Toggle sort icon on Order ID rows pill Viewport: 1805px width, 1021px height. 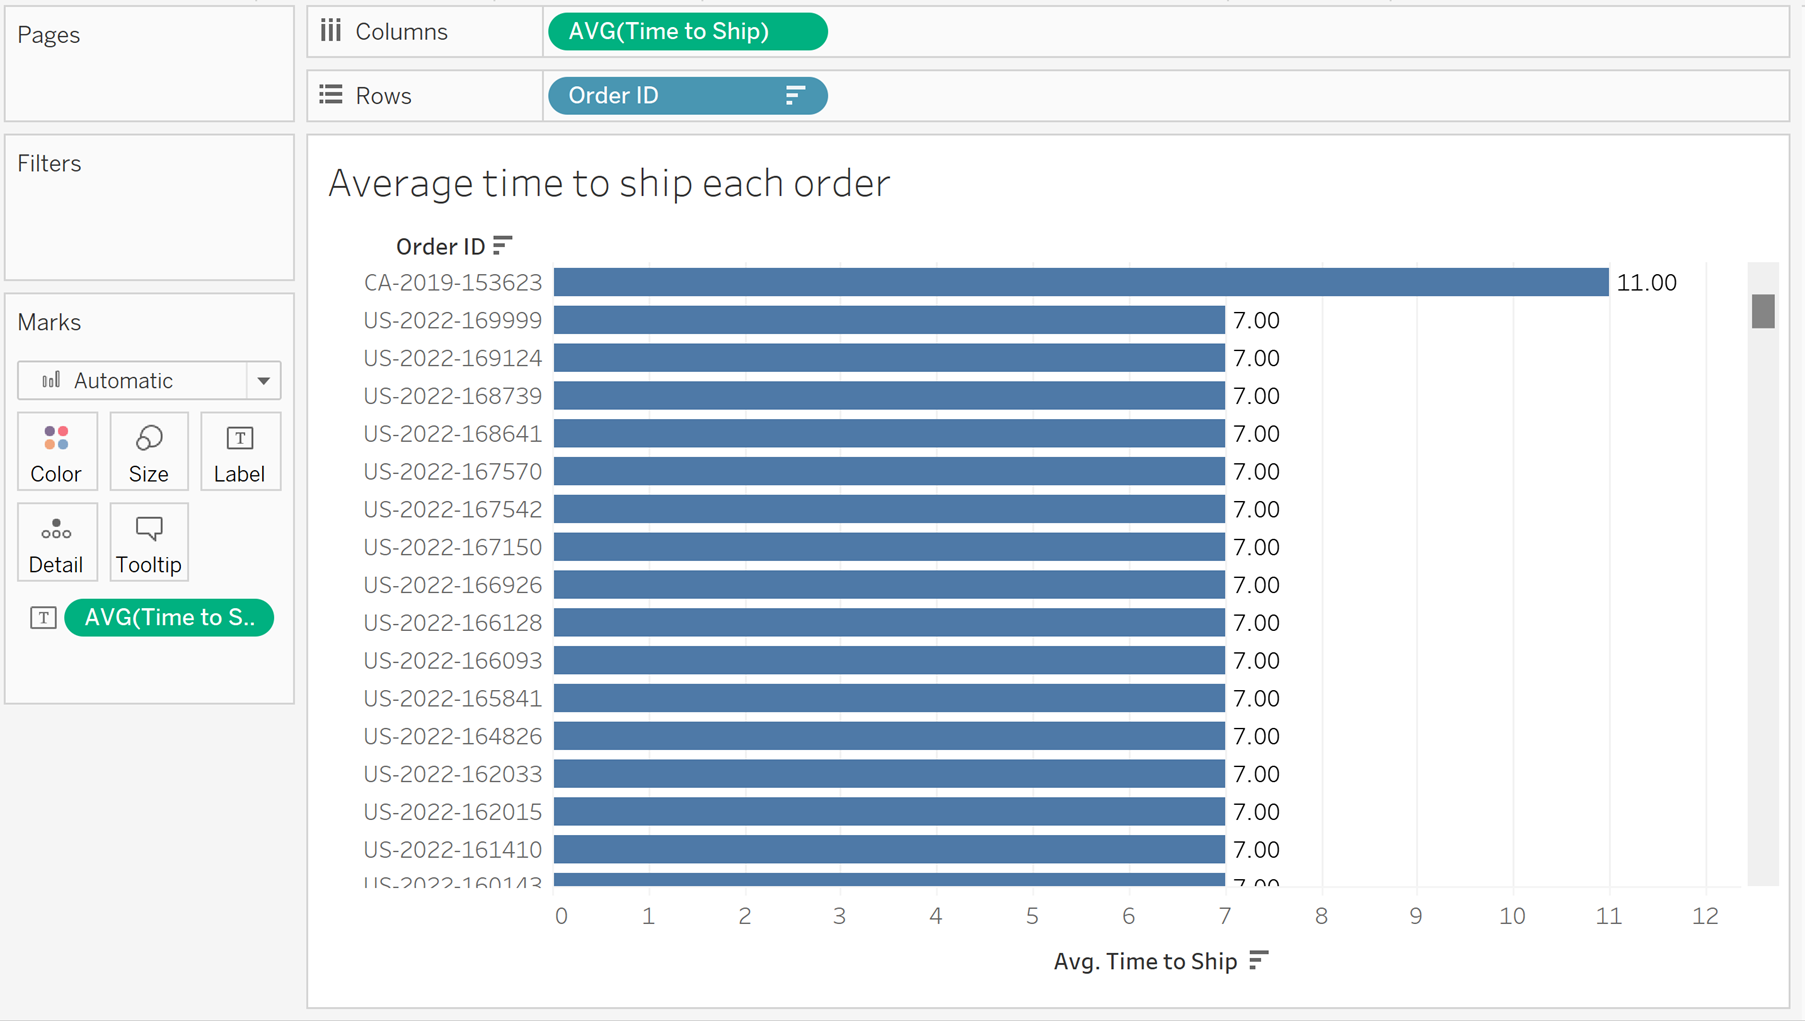[x=795, y=95]
